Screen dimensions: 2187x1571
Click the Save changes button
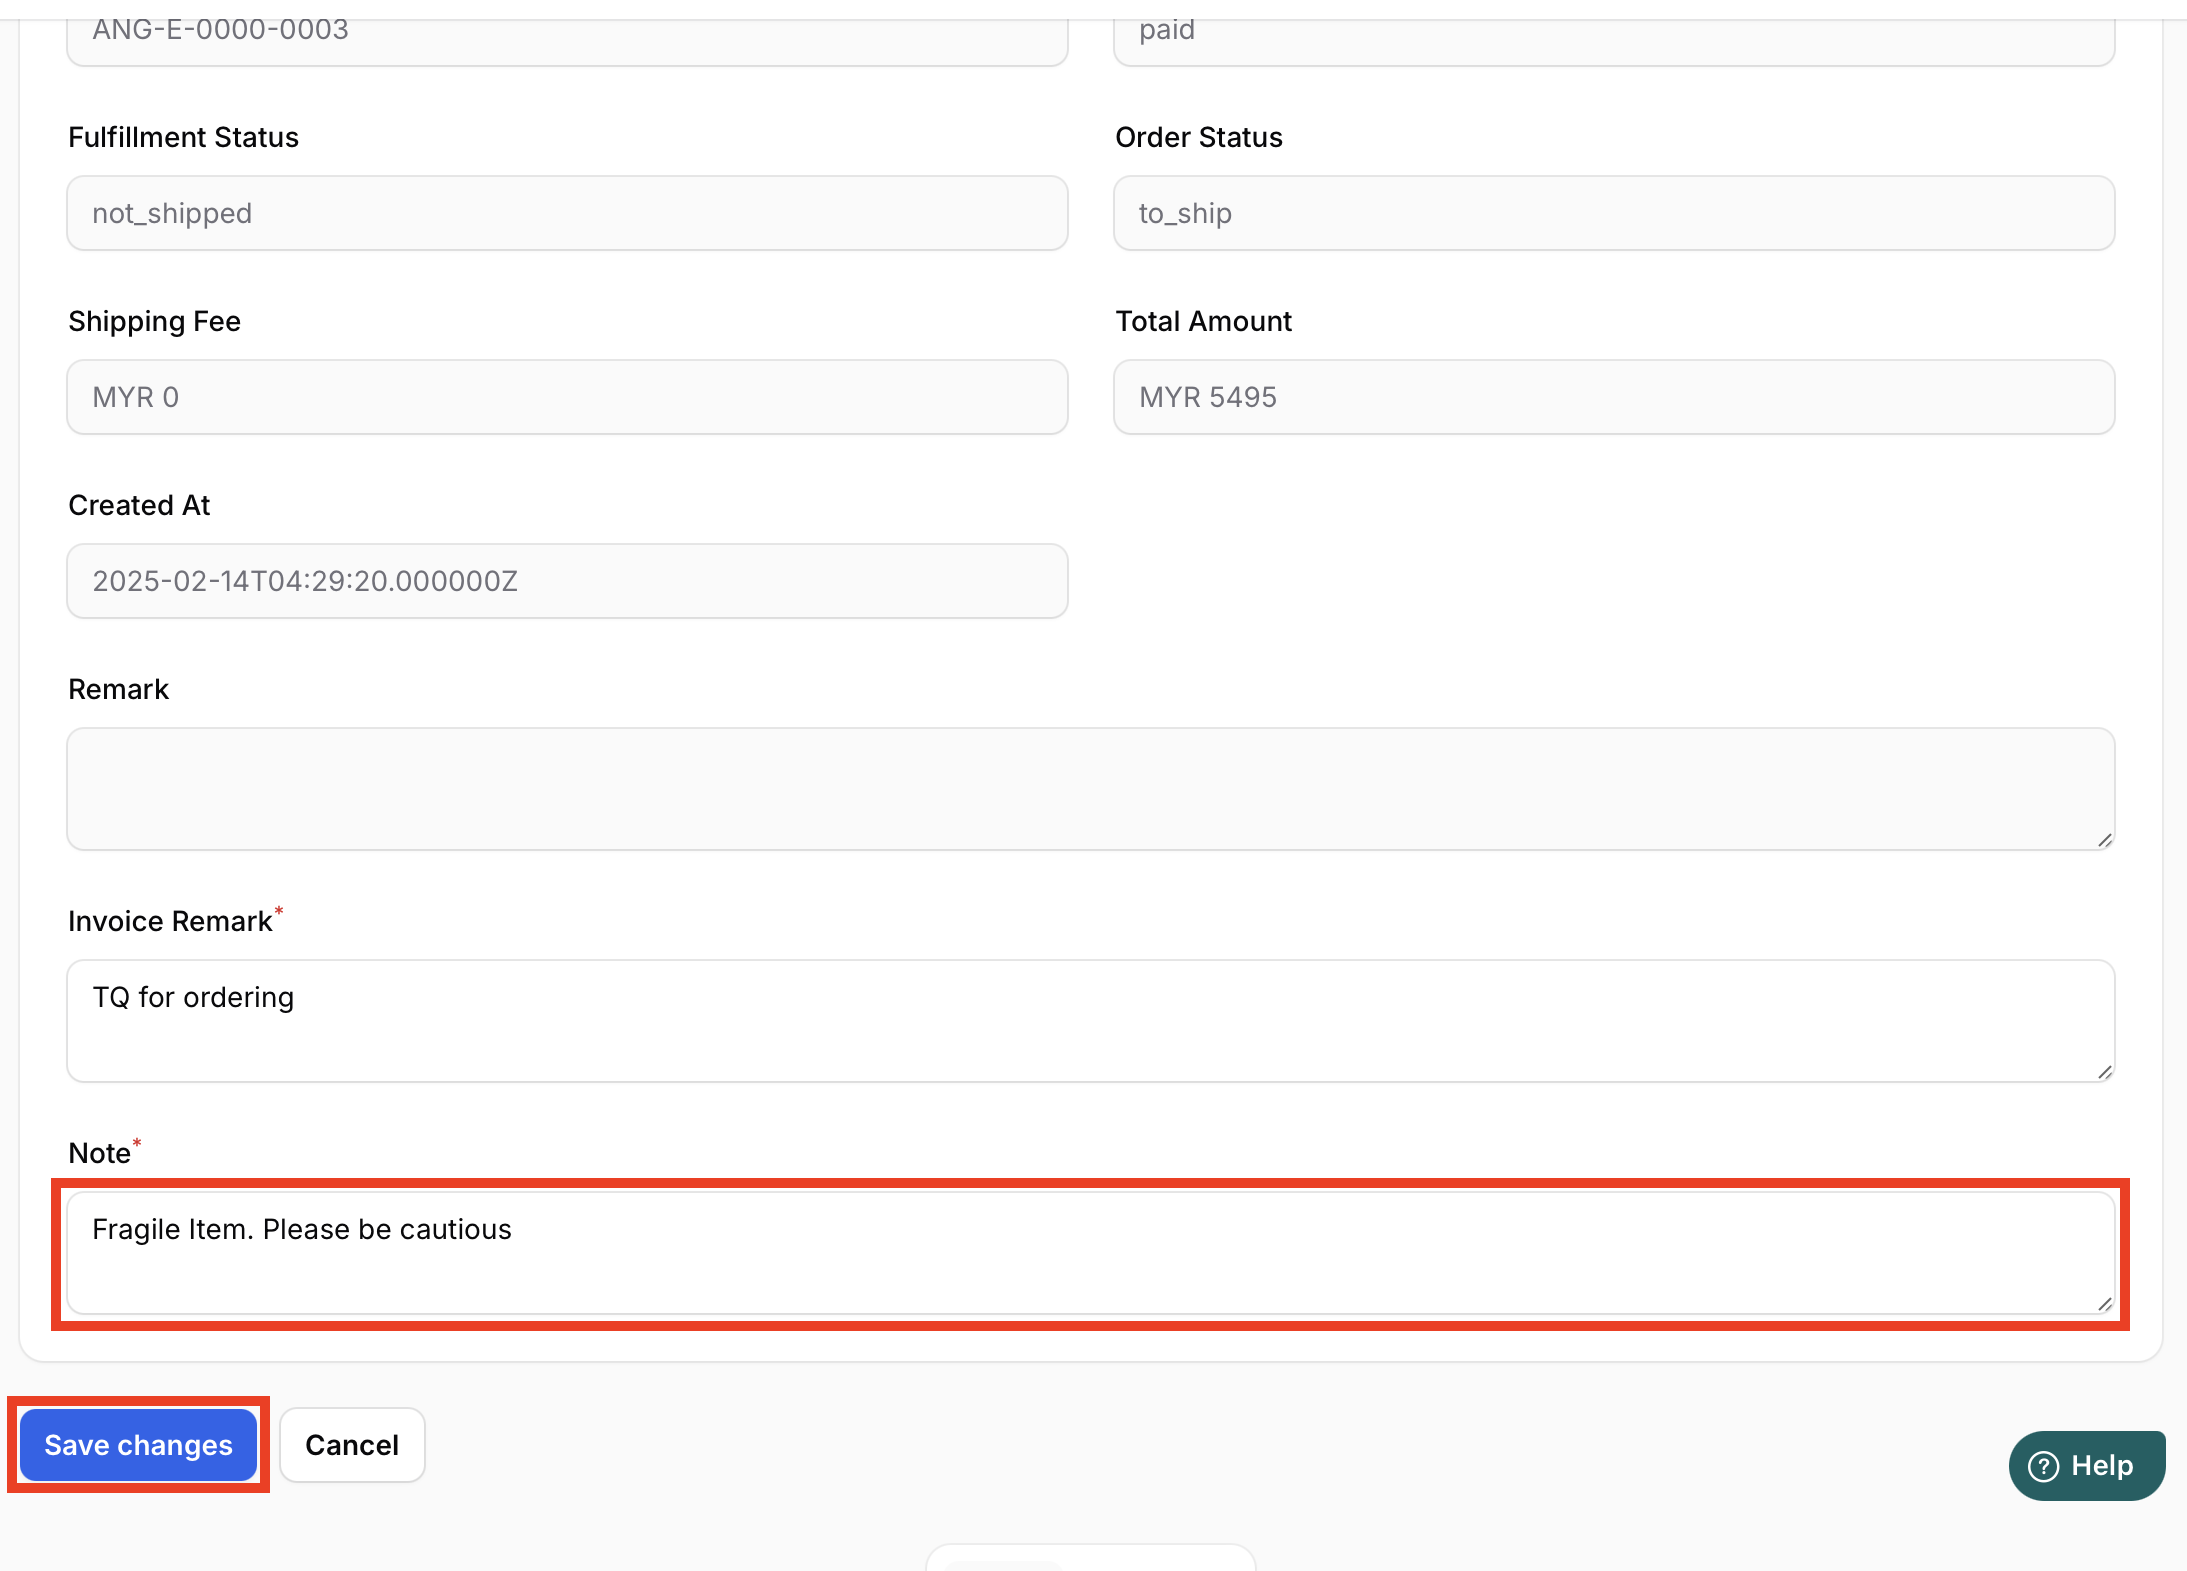coord(138,1445)
